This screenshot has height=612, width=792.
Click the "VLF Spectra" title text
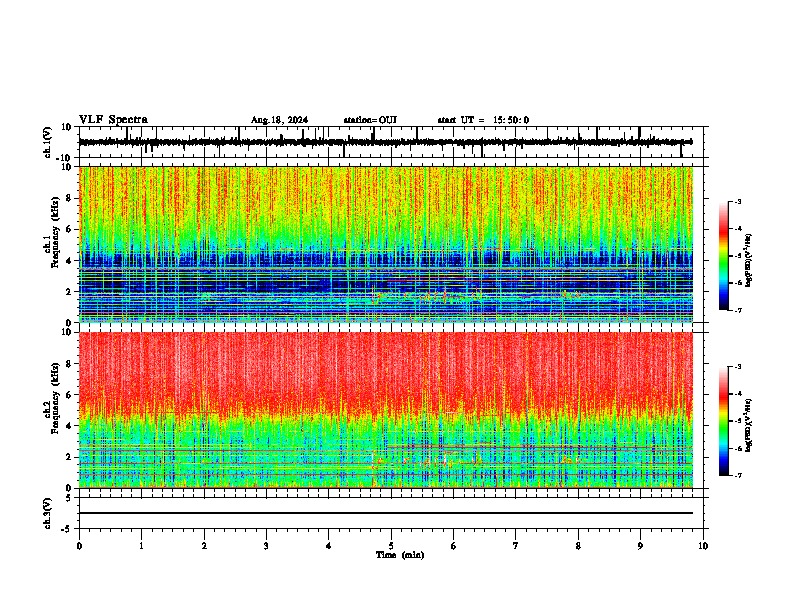pyautogui.click(x=113, y=120)
